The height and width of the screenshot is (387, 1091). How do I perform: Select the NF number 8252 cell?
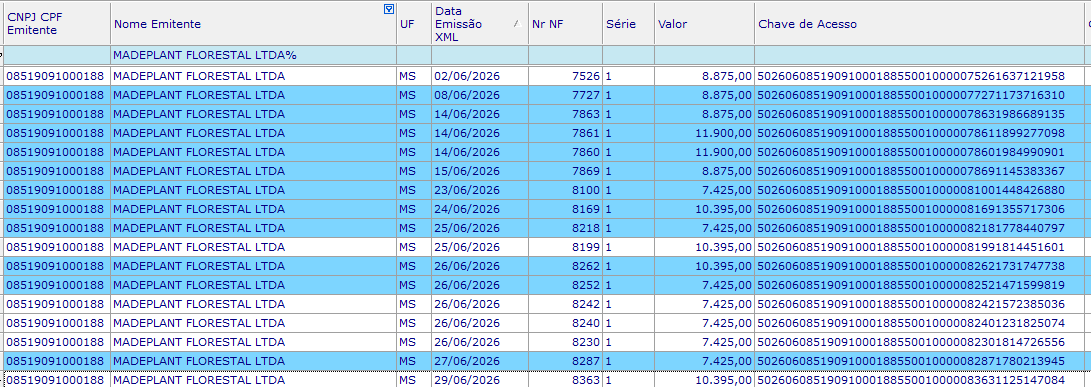click(x=565, y=285)
